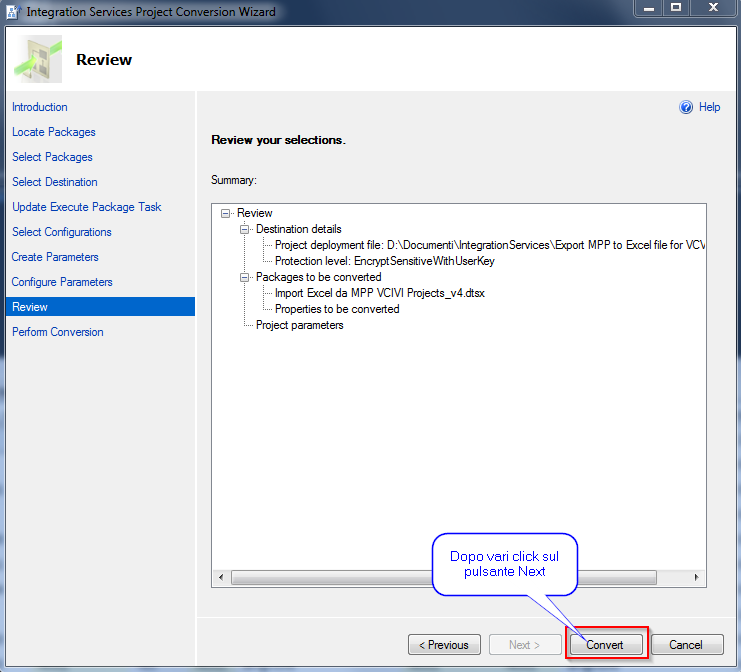Minimize the Conversion Wizard window
741x672 pixels.
[649, 8]
